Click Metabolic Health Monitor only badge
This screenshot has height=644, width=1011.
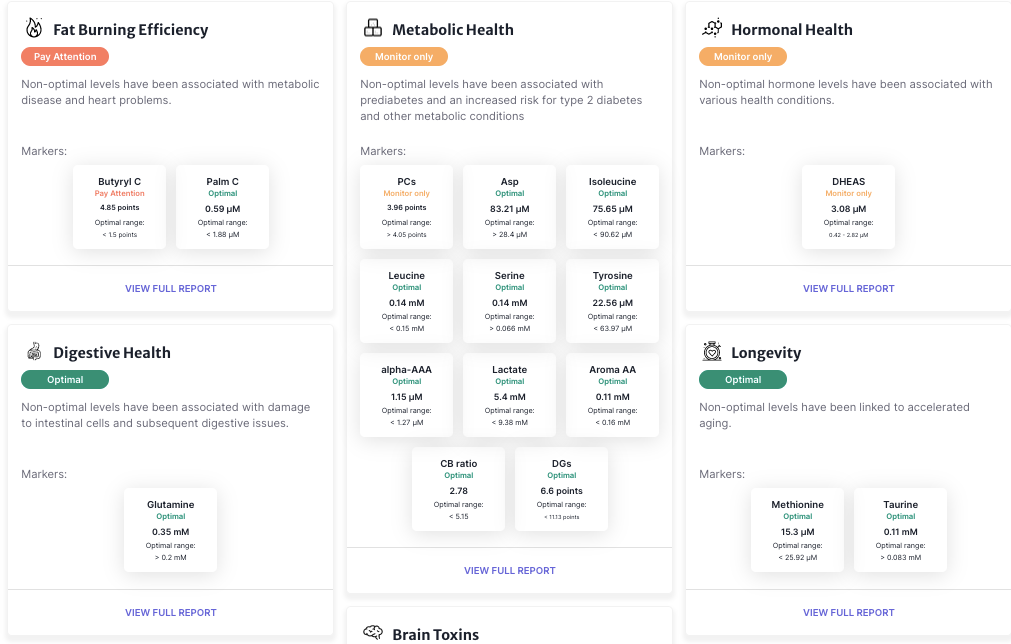point(404,57)
